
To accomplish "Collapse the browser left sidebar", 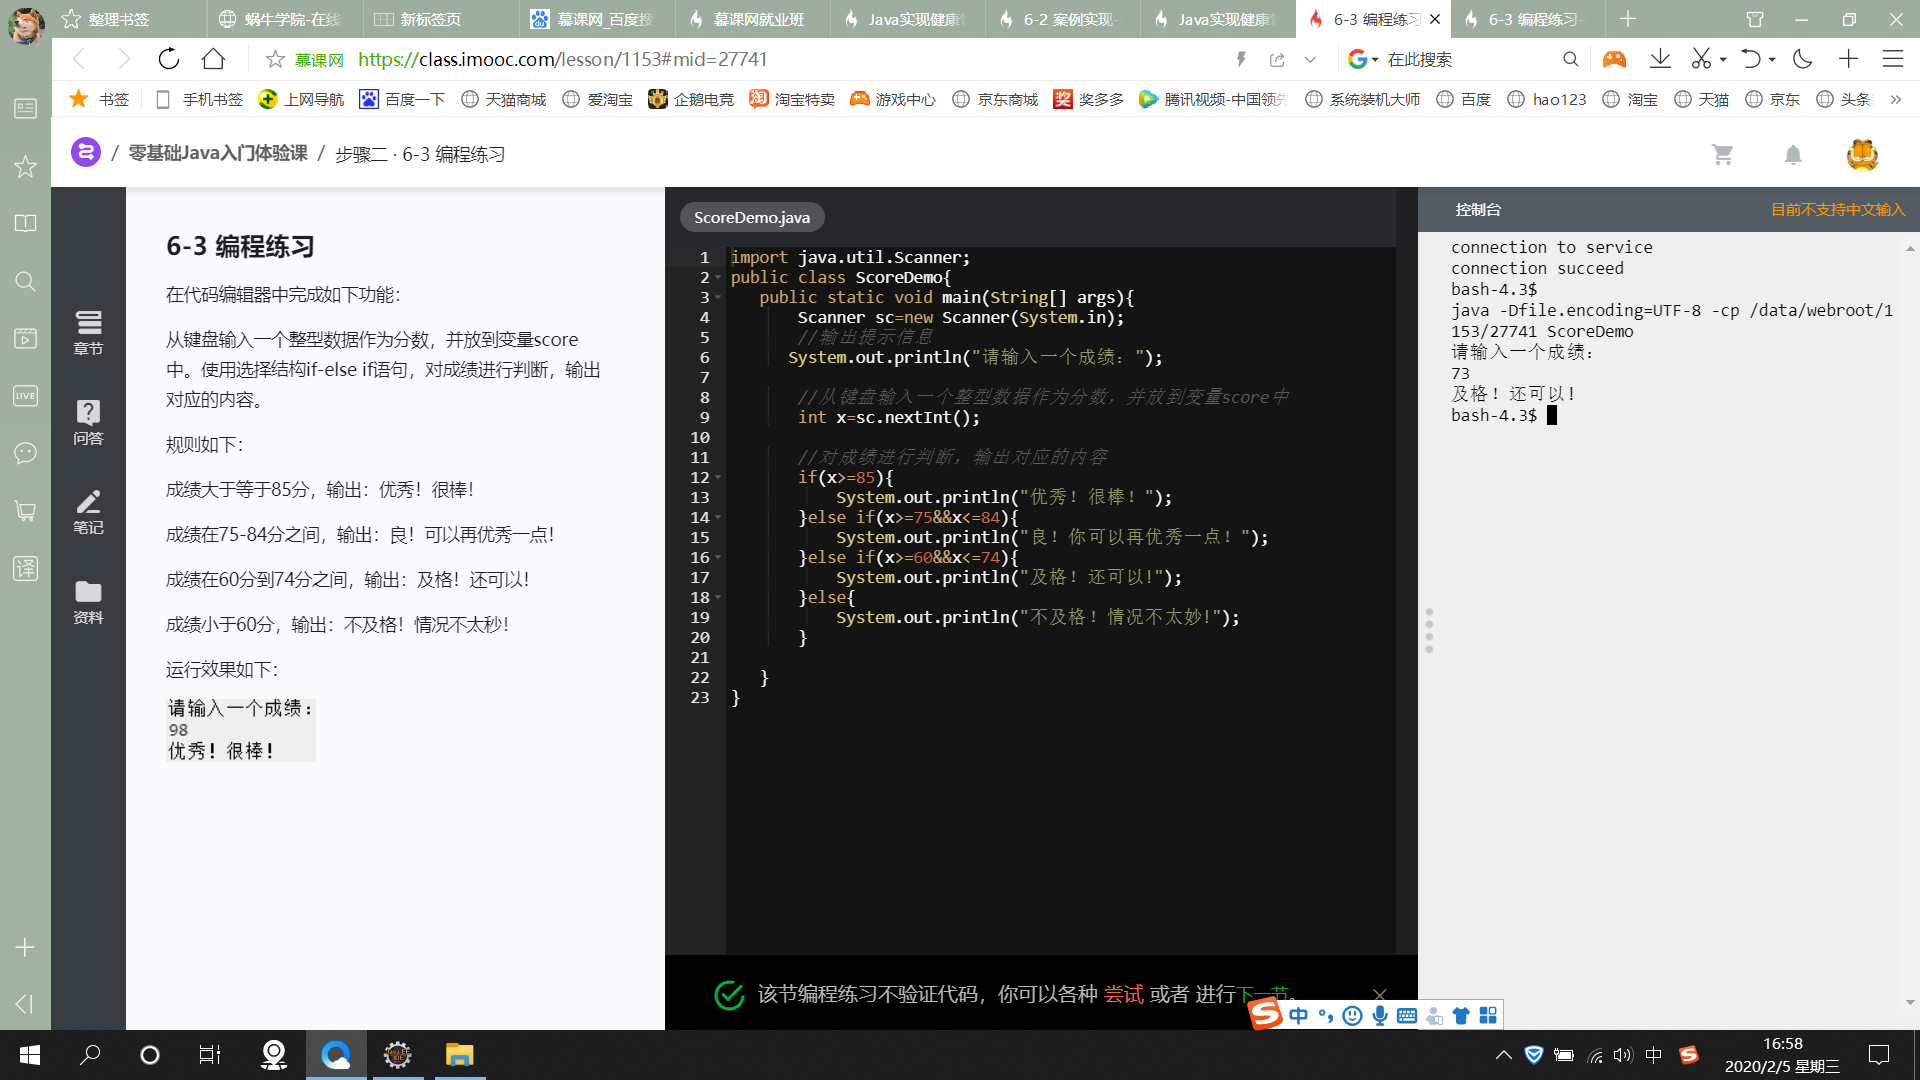I will click(x=25, y=1003).
